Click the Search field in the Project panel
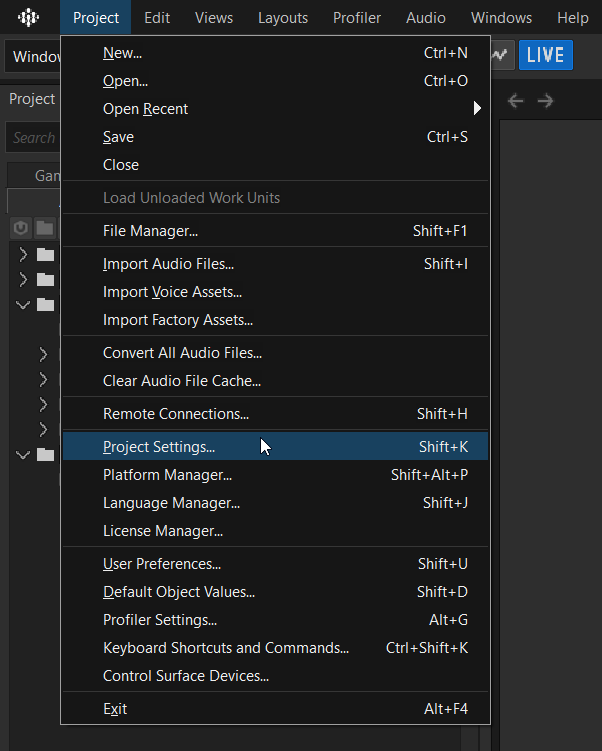Screen dimensions: 602x751 pos(33,138)
